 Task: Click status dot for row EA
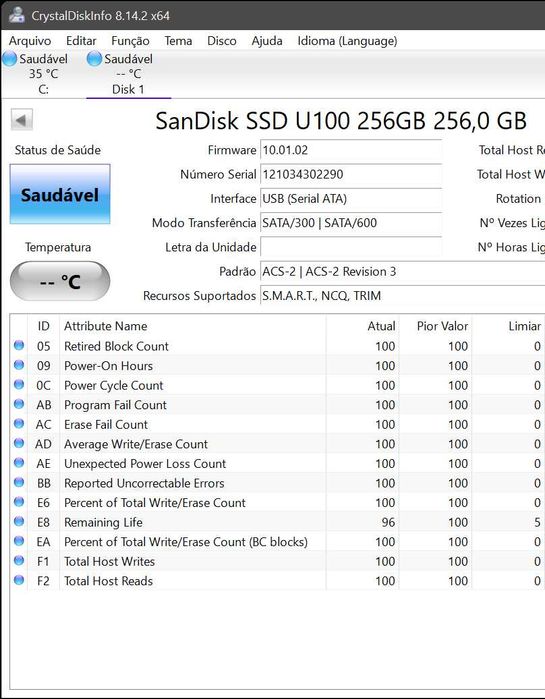(x=19, y=541)
